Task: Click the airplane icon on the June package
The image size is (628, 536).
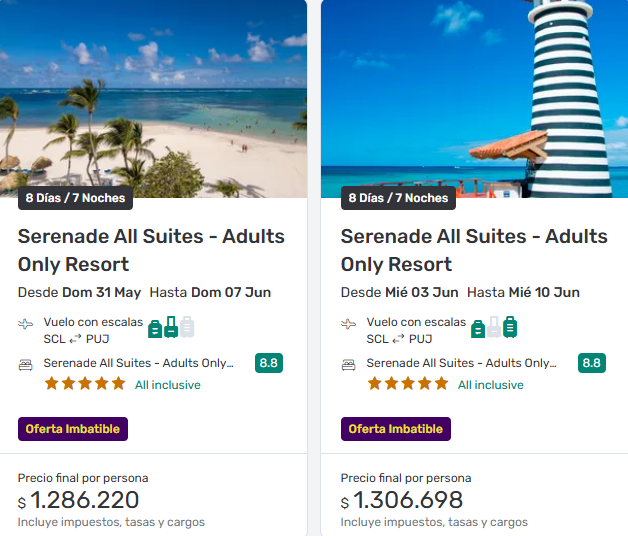Action: tap(349, 324)
